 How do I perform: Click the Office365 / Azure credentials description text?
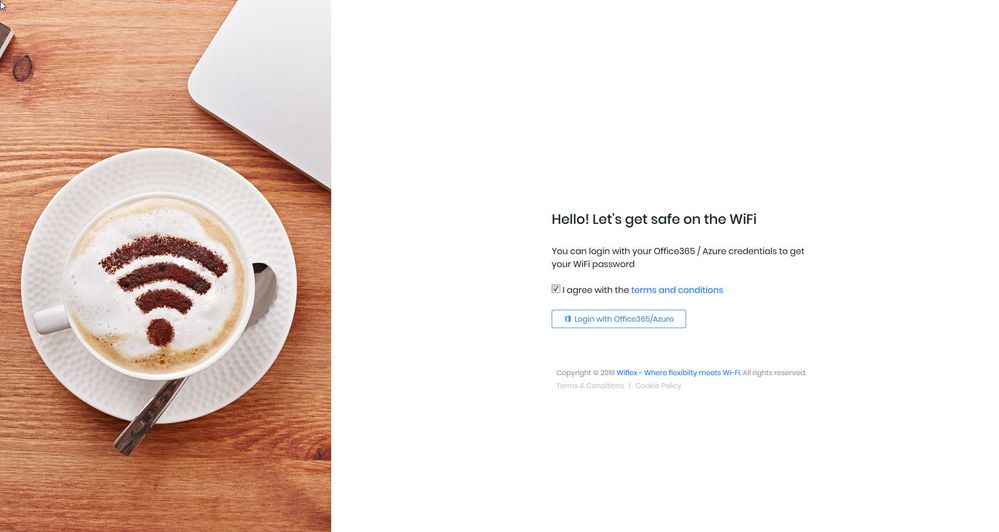678,257
